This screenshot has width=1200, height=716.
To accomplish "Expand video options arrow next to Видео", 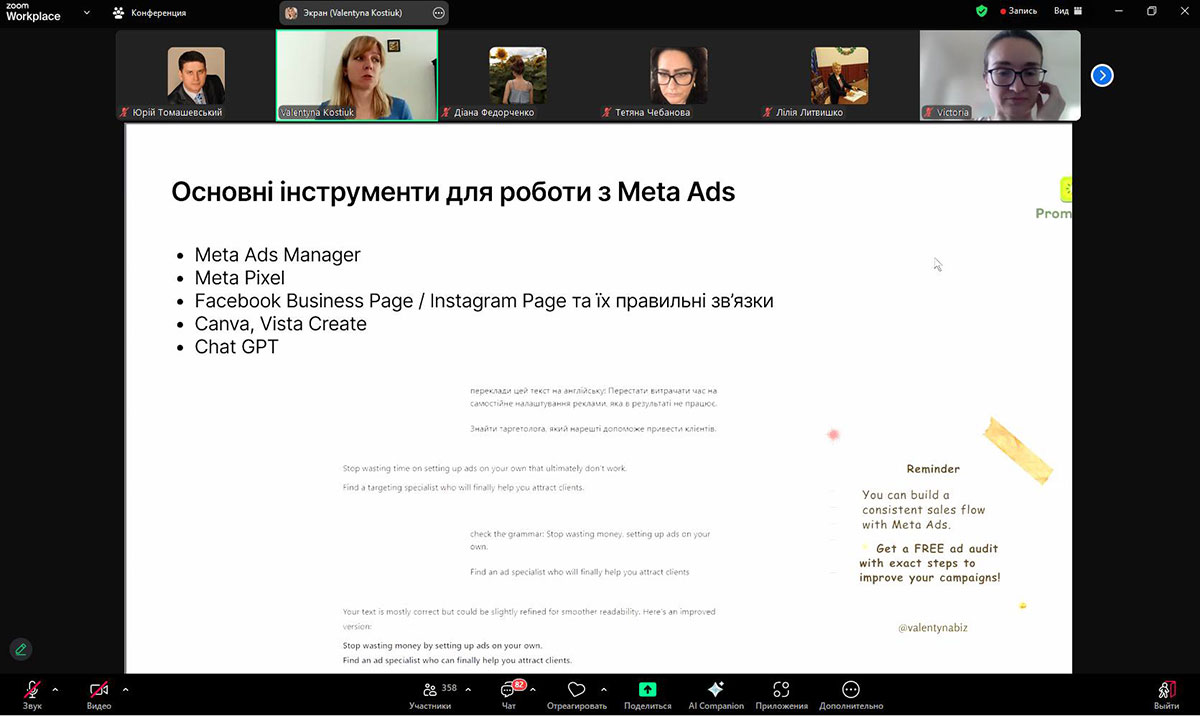I will (125, 689).
